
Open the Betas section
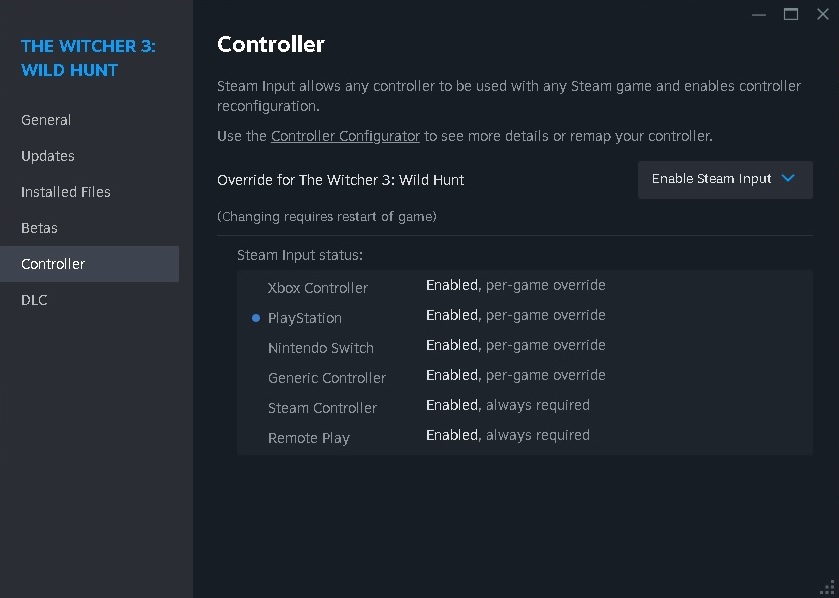click(40, 228)
